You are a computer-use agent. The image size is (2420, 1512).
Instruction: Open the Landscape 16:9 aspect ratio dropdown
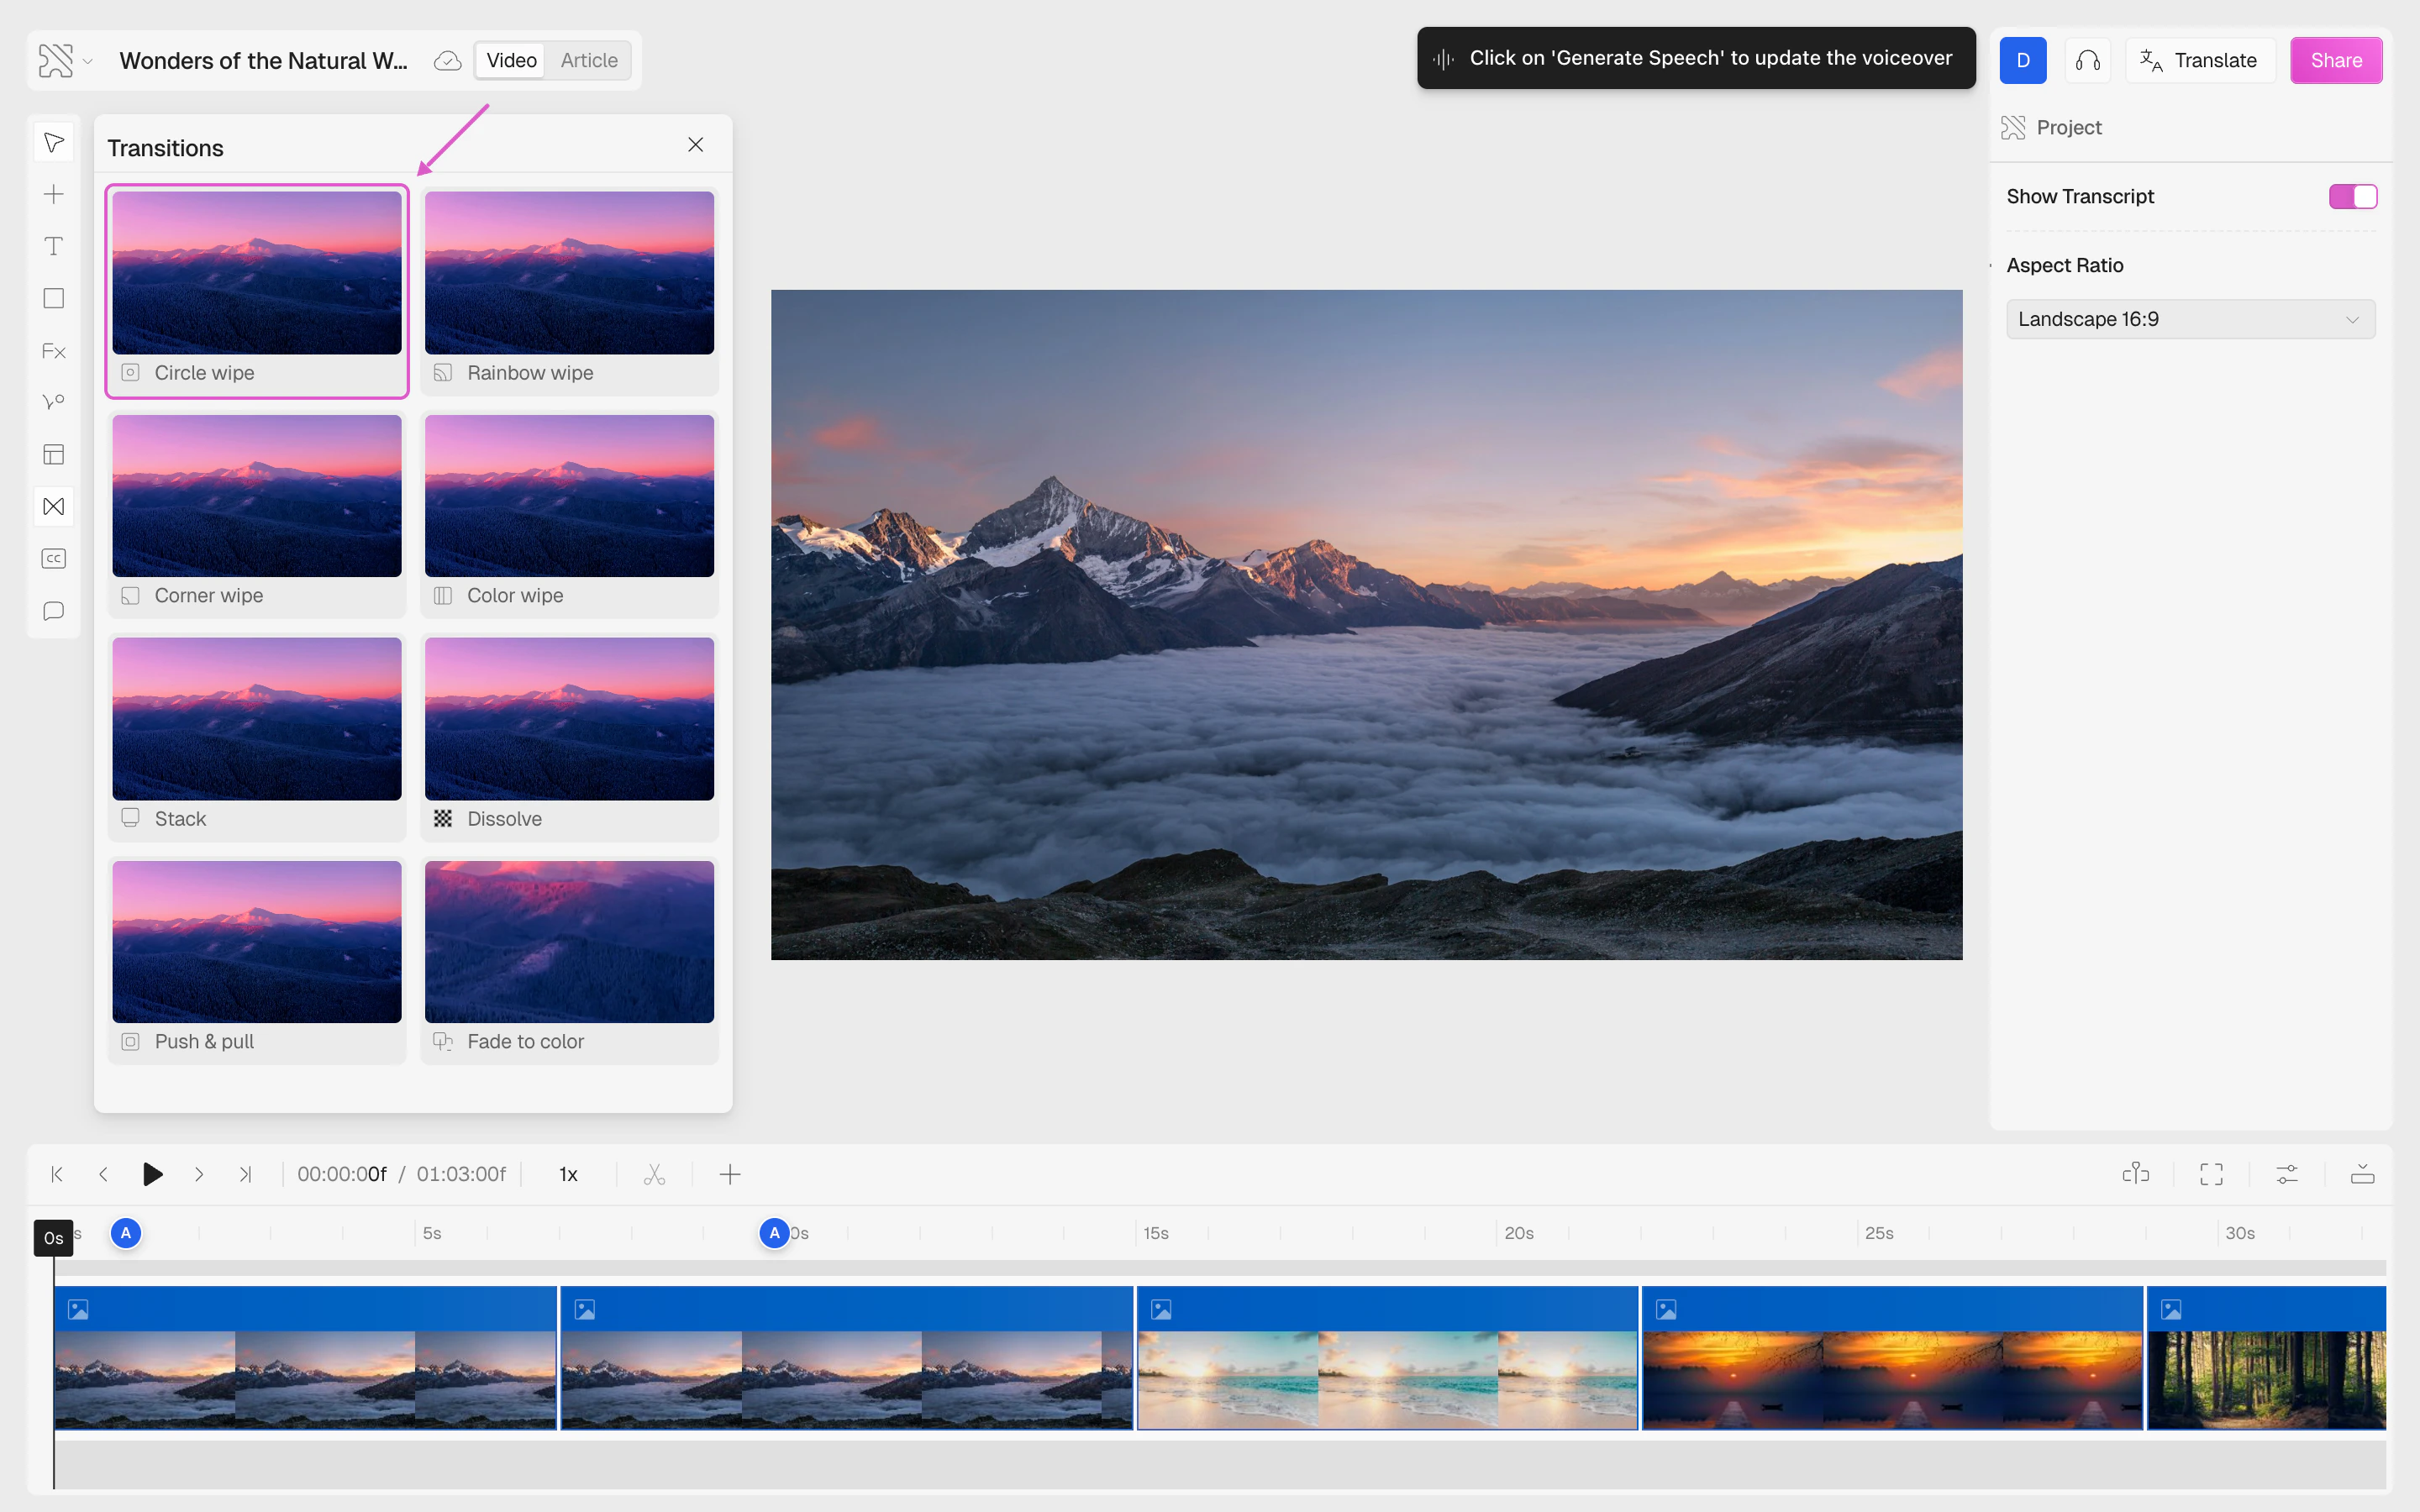[2190, 319]
